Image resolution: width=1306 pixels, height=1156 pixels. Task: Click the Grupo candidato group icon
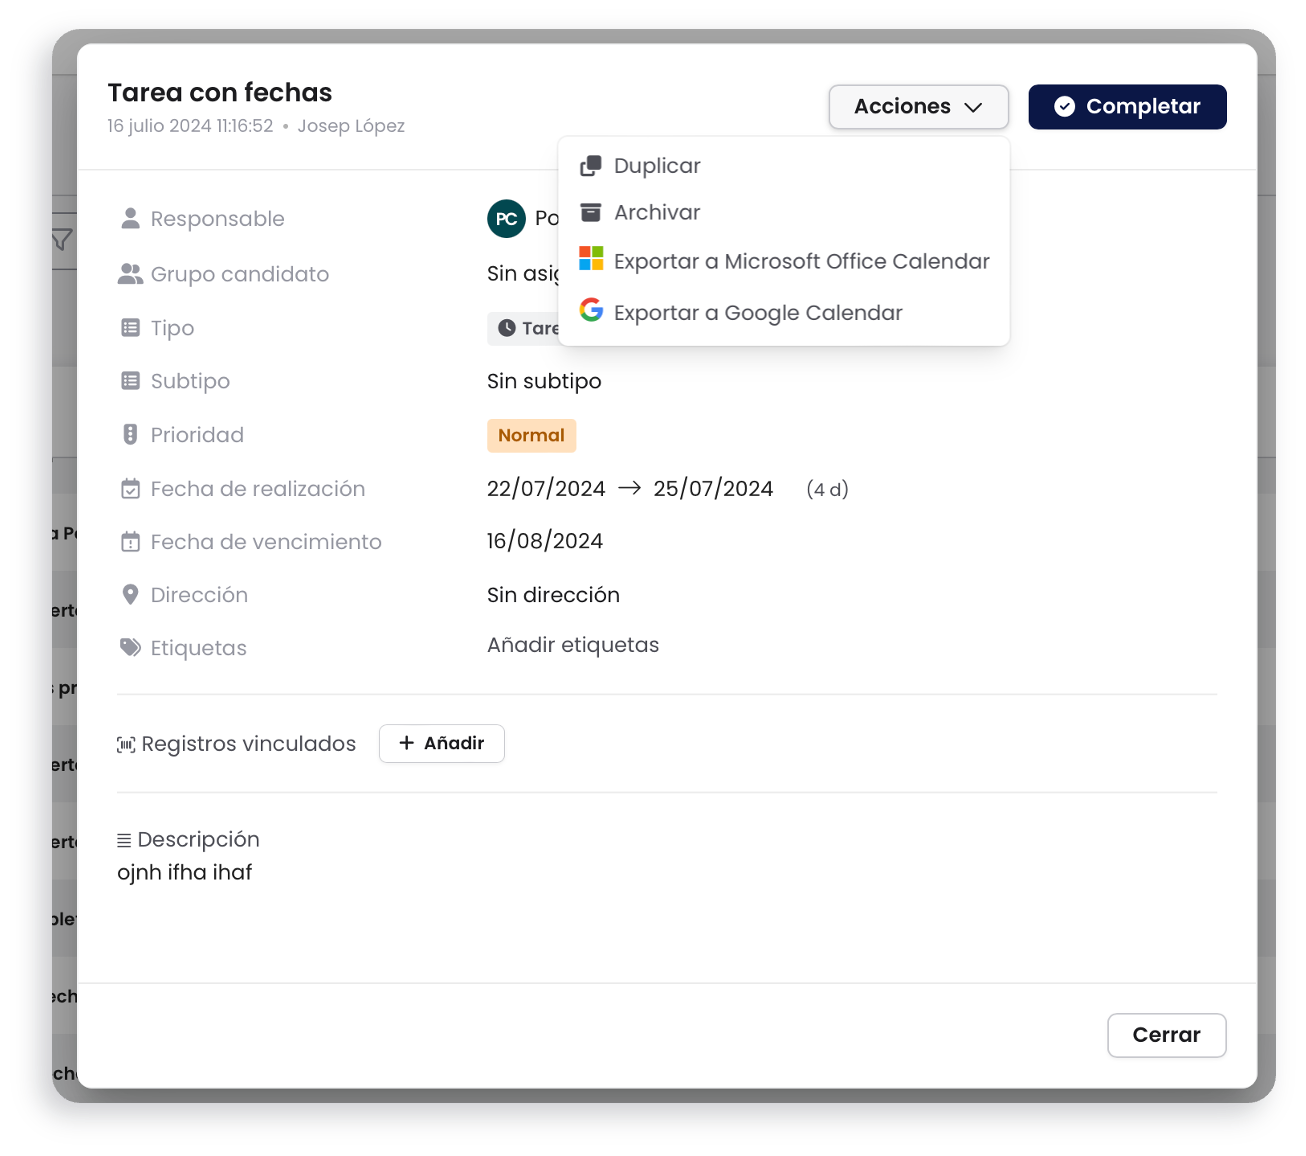click(130, 274)
